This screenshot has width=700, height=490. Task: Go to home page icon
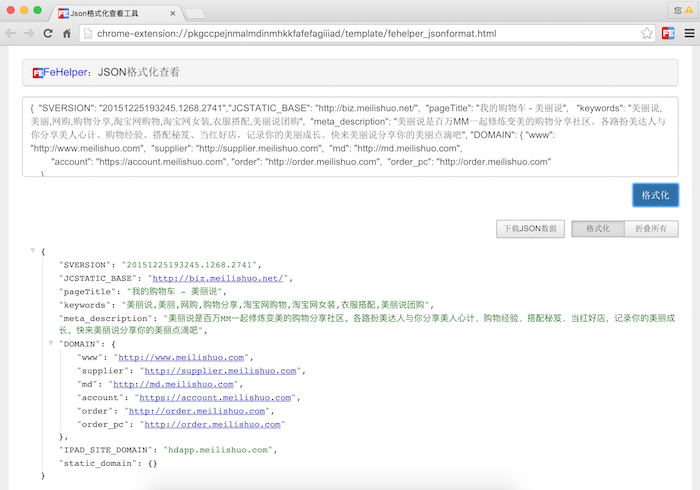[x=67, y=33]
